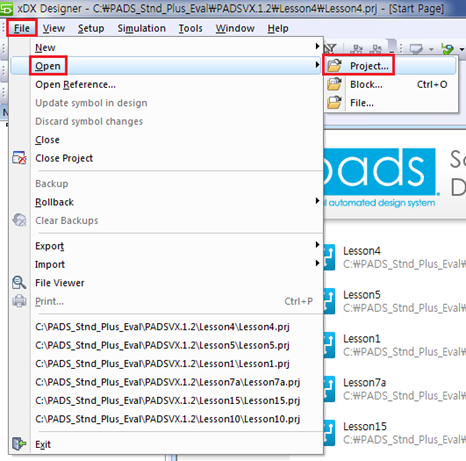The height and width of the screenshot is (461, 466).
Task: Click the undo arrow toolbar icon
Action: pos(447,49)
